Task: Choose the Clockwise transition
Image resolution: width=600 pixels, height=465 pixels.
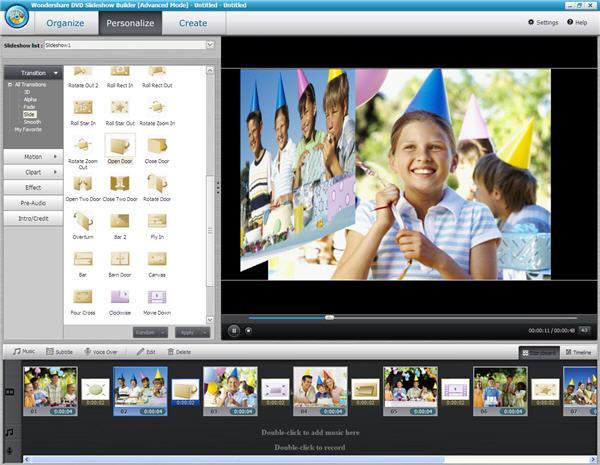Action: [120, 297]
